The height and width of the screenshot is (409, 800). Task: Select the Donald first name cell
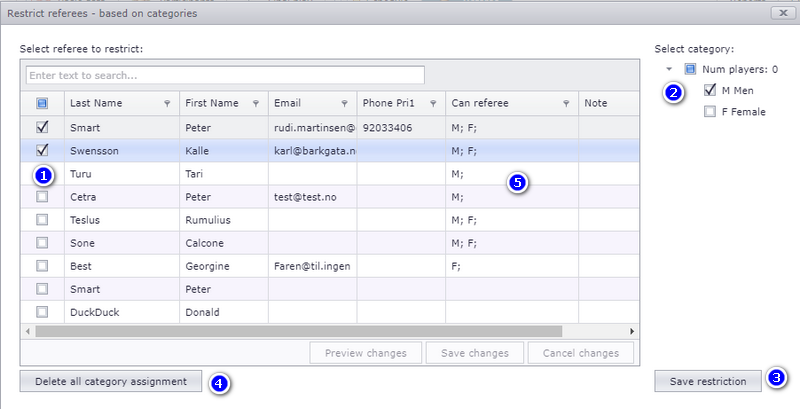(224, 312)
